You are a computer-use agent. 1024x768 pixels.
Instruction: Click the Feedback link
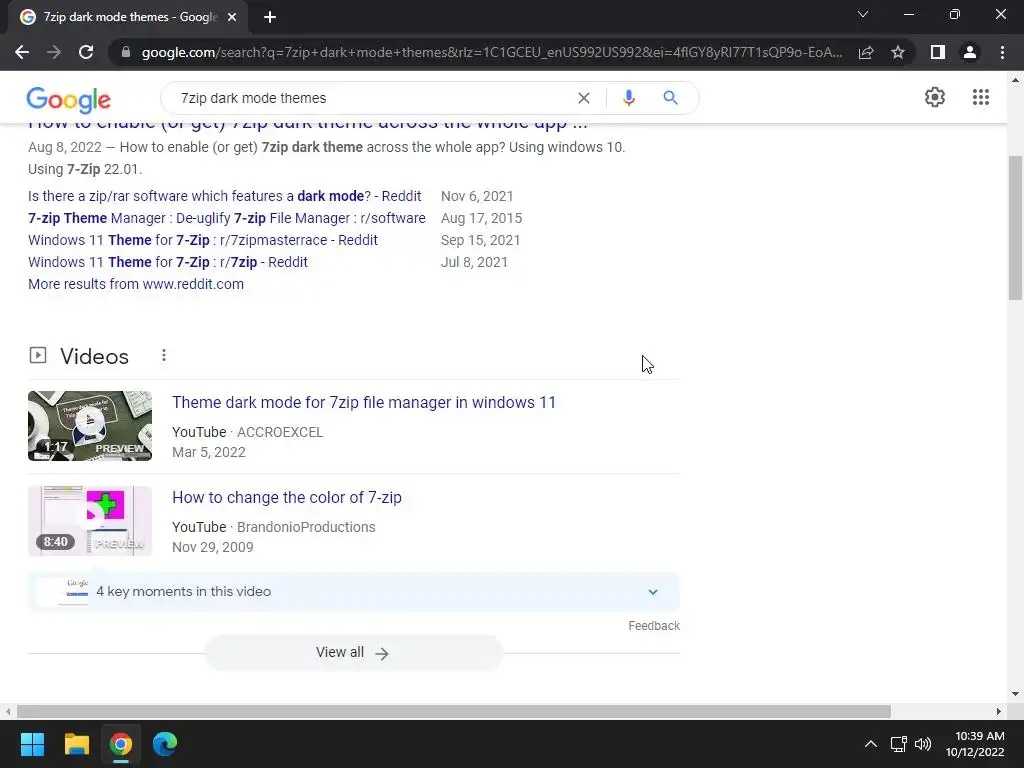click(654, 626)
